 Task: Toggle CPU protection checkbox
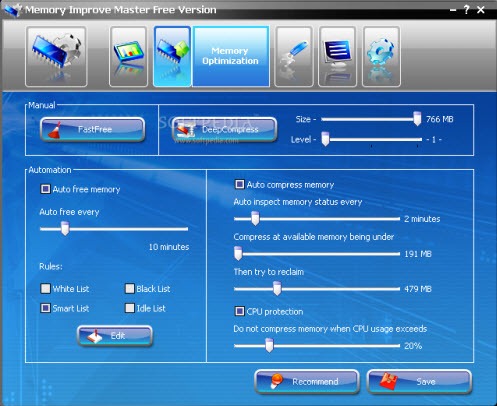coord(239,311)
